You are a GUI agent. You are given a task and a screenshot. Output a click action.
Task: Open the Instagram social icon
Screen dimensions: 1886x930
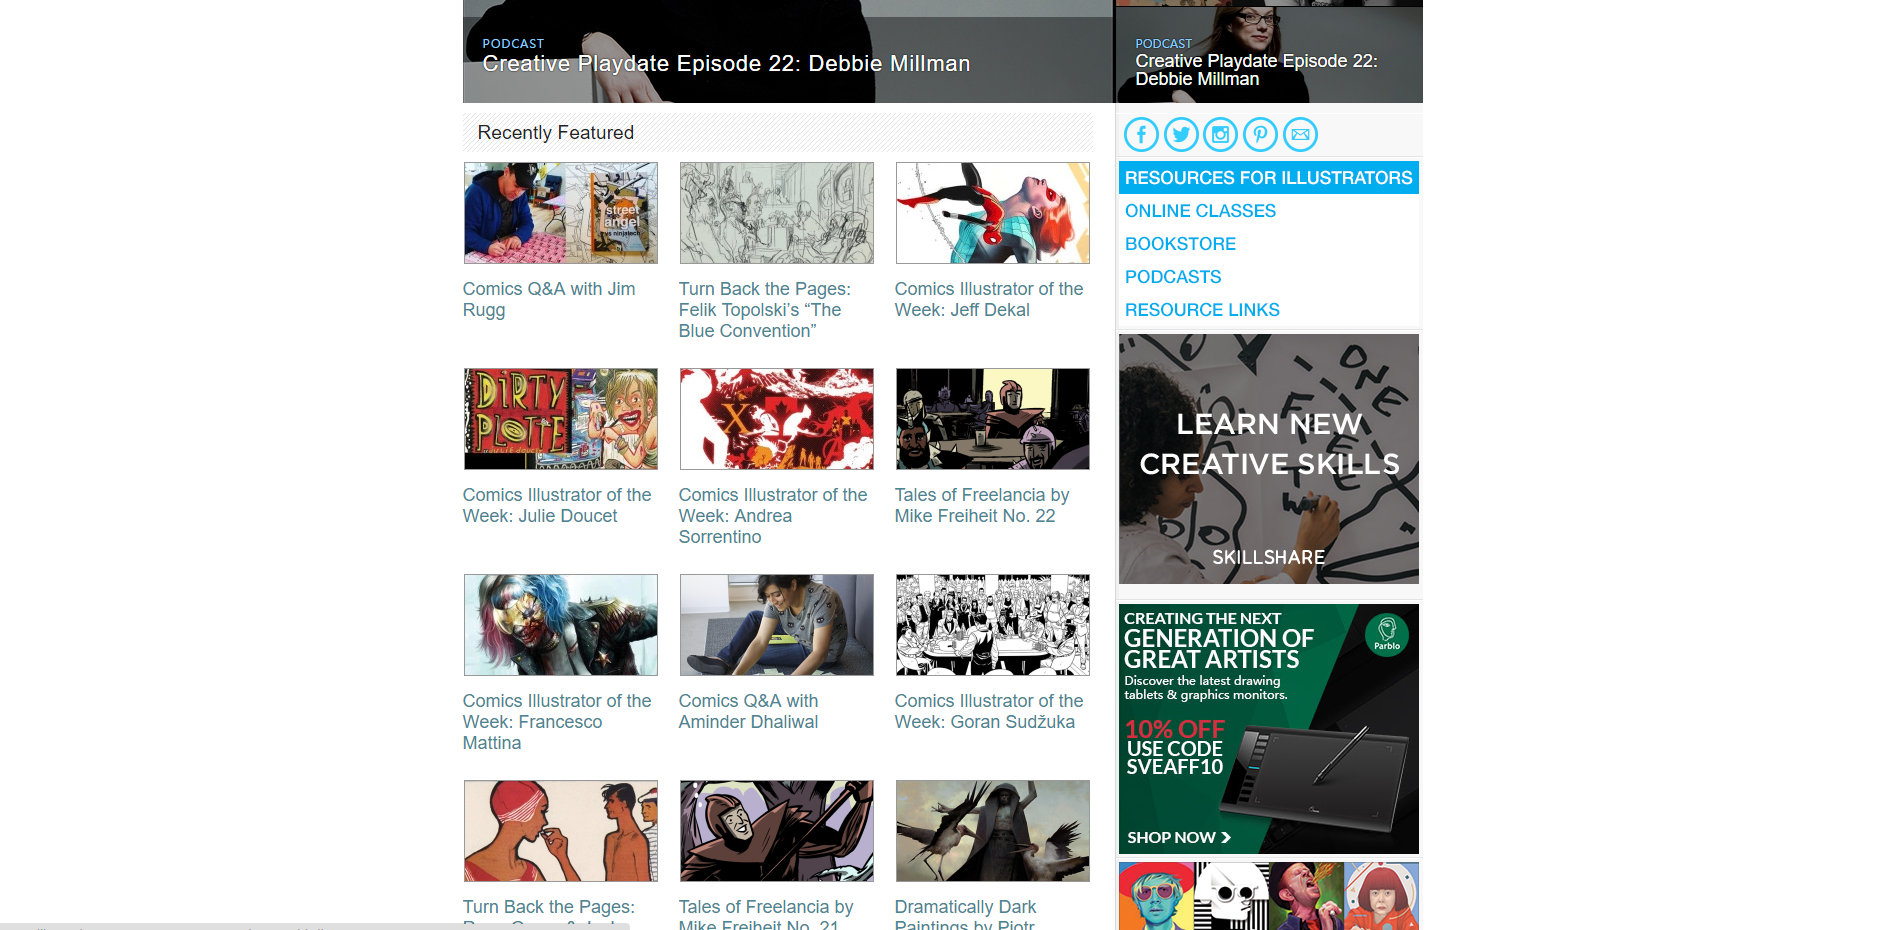(x=1220, y=134)
